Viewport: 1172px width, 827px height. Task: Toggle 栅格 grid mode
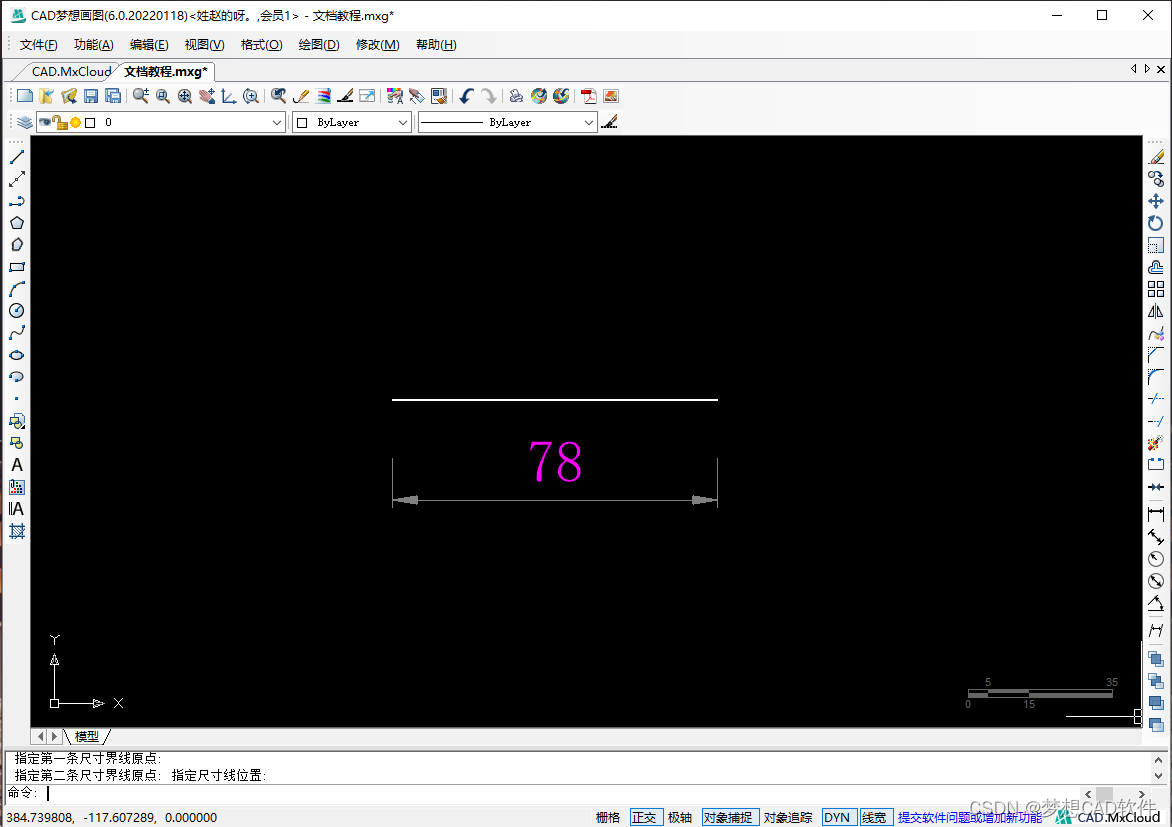click(x=608, y=817)
